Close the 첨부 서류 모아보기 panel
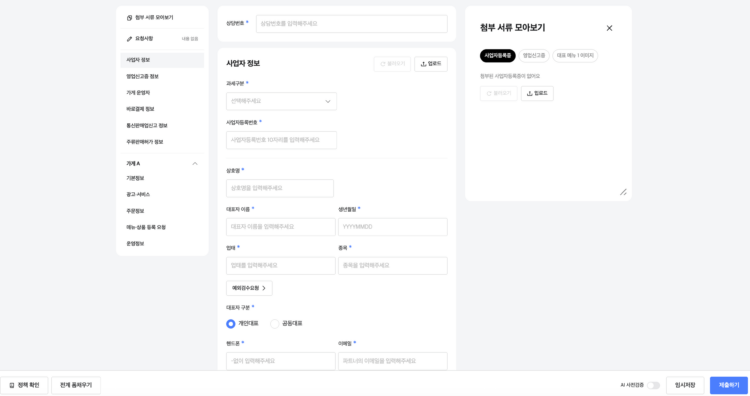The image size is (750, 396). point(609,28)
